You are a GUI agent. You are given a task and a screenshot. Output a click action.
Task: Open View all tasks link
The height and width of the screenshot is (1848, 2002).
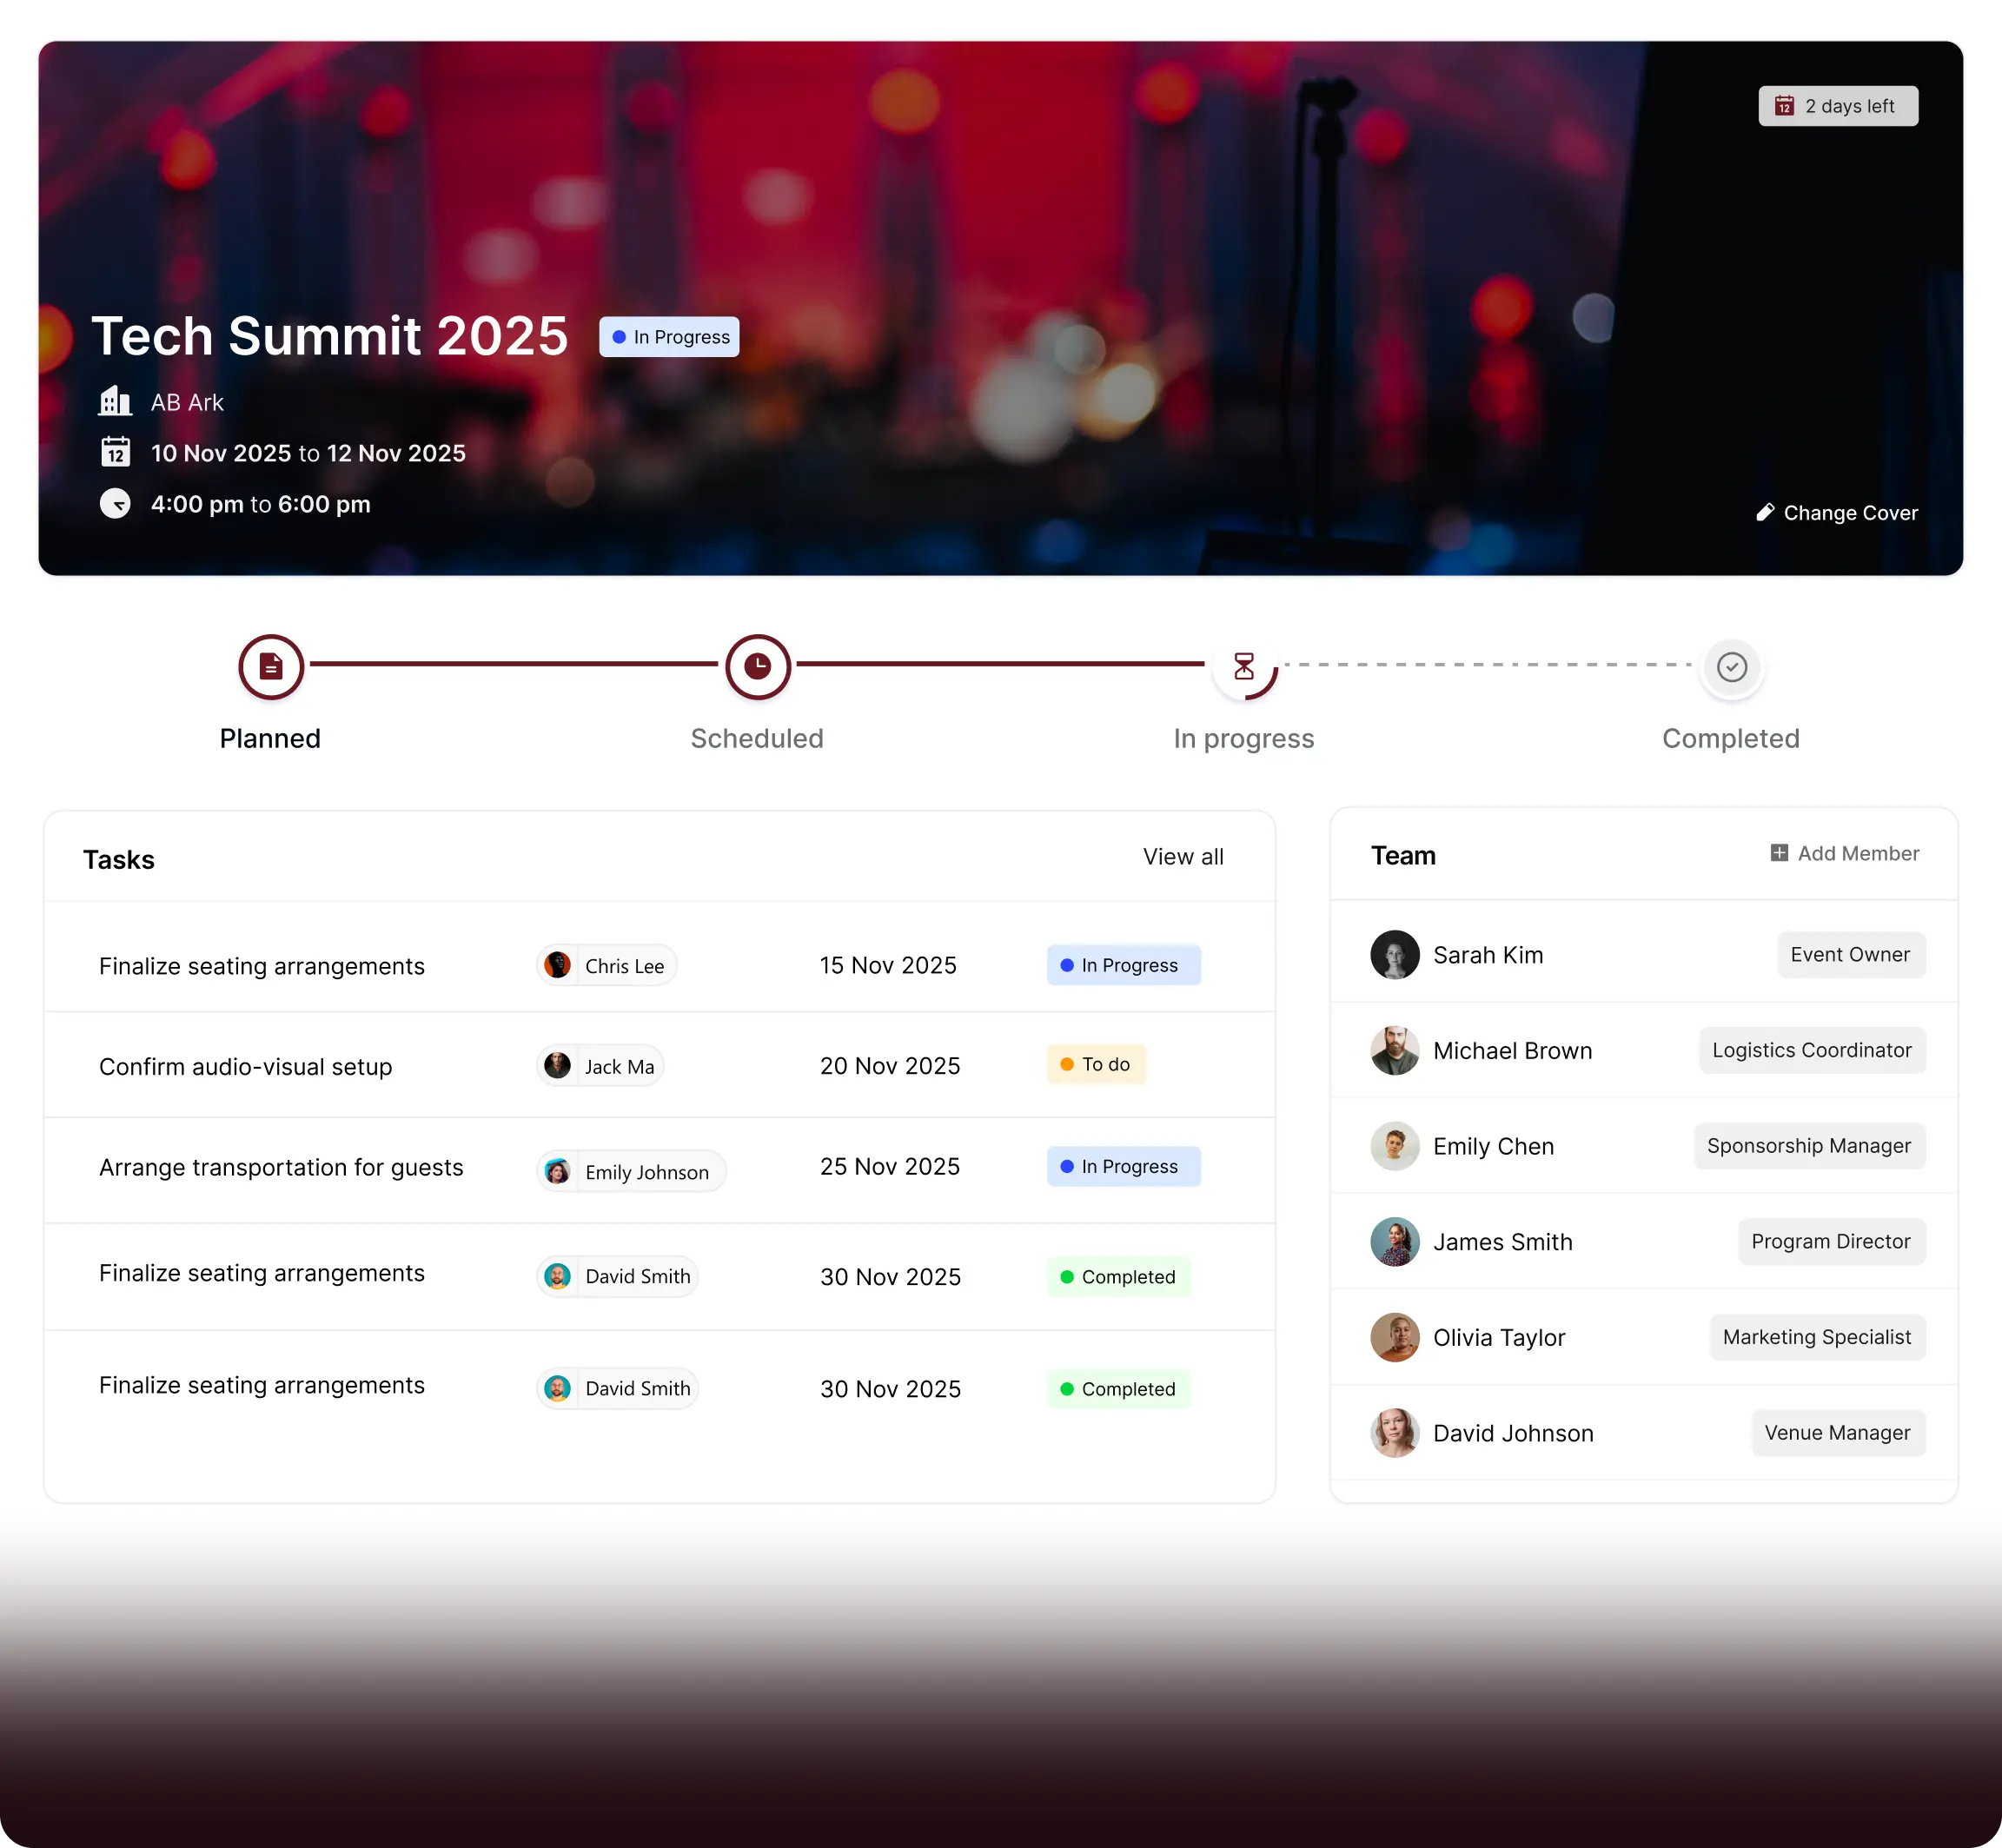(x=1183, y=857)
